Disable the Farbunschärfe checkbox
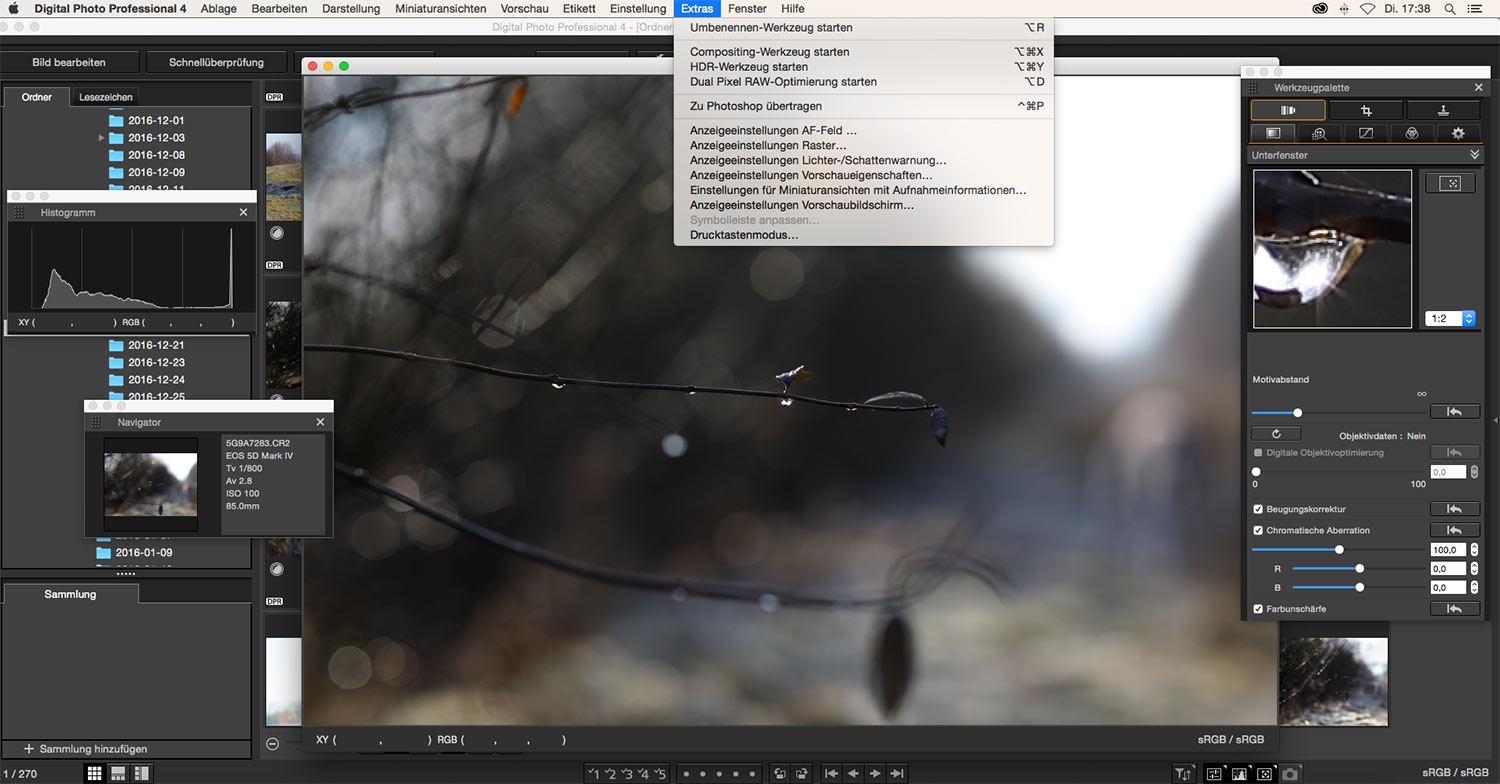The image size is (1500, 784). (1258, 609)
